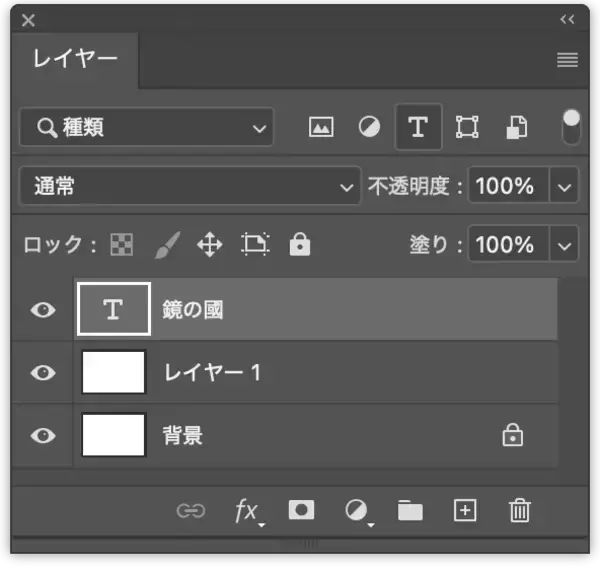The image size is (600, 568).
Task: Click the 不透明度 100% value field
Action: click(509, 186)
